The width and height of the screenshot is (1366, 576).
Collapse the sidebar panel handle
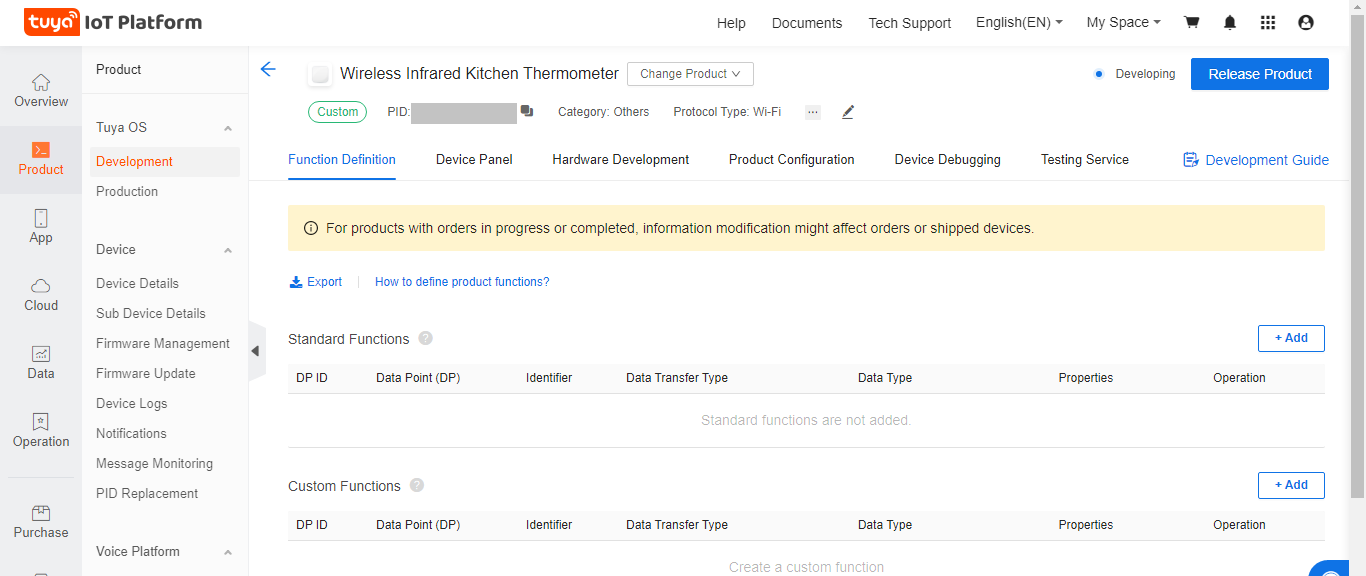click(x=256, y=351)
